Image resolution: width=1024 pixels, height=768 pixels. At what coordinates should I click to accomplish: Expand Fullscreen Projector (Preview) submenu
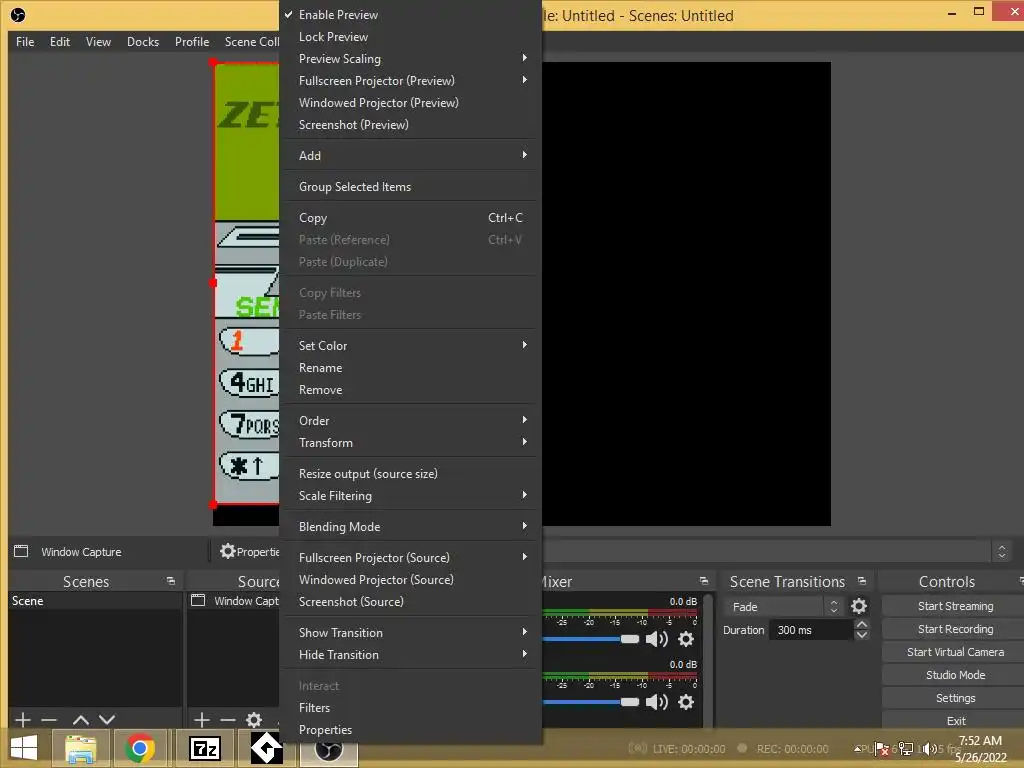tap(411, 81)
